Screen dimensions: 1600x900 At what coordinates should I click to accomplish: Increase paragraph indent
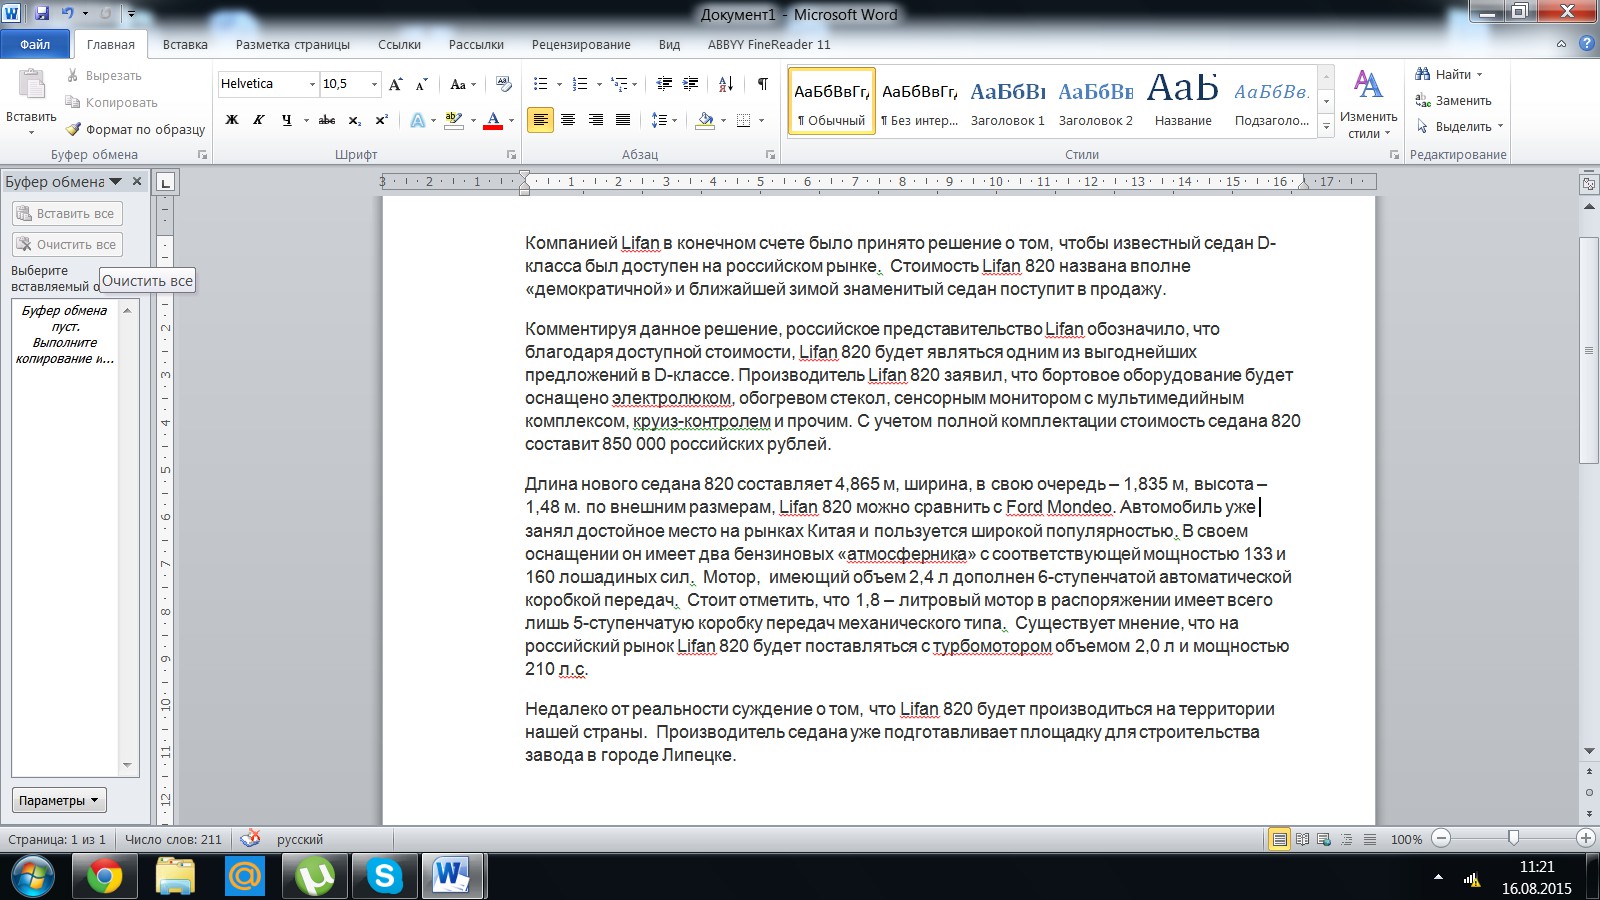click(690, 84)
